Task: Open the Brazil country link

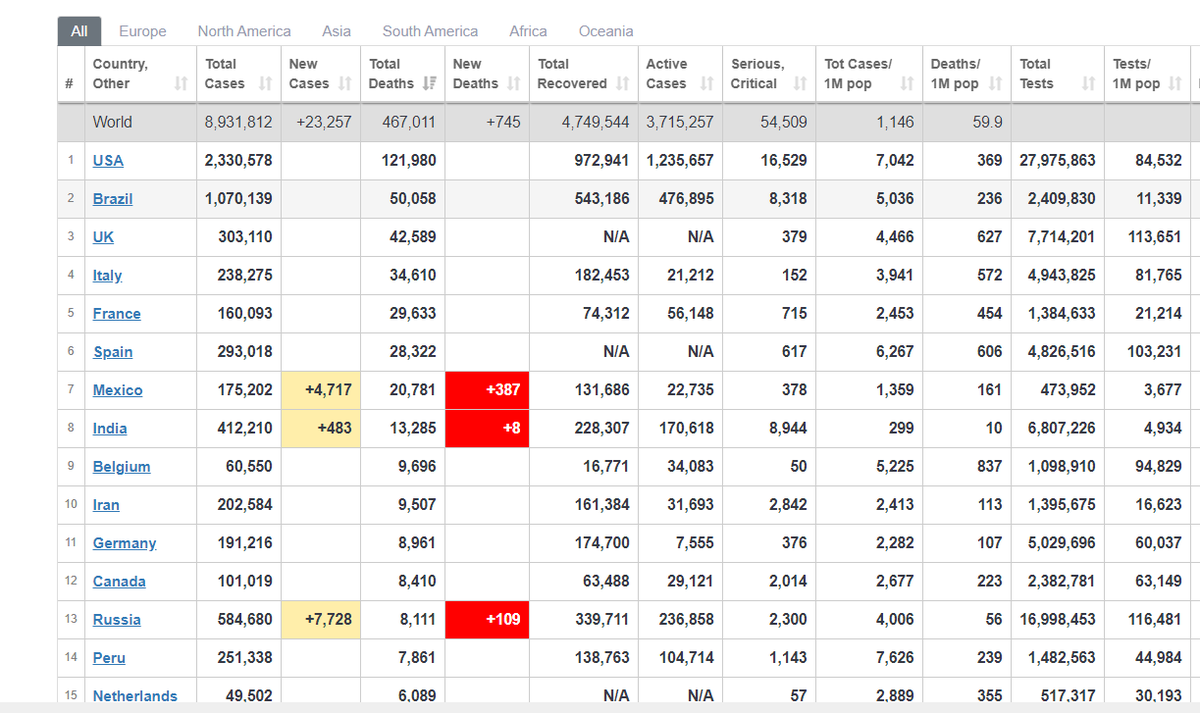Action: coord(113,199)
